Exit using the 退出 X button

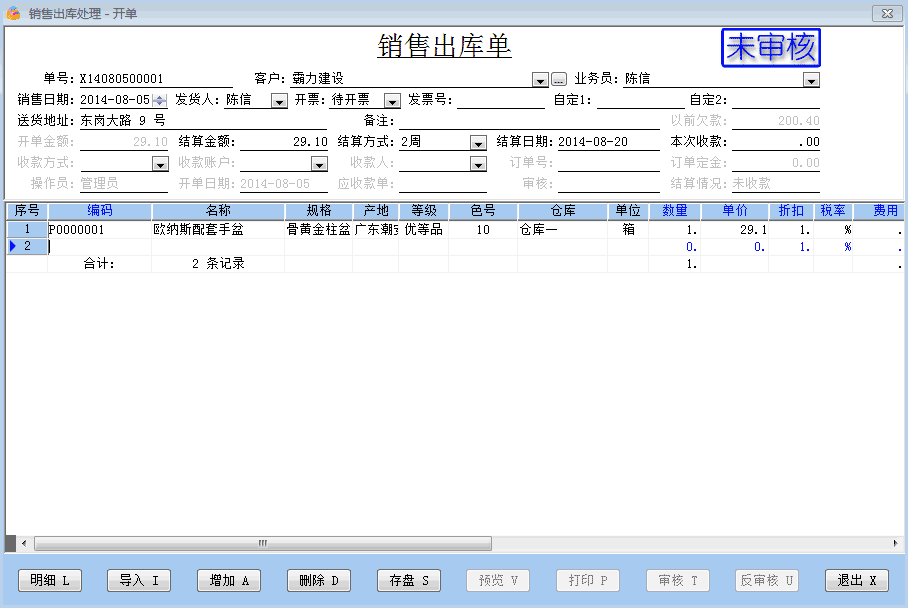[x=856, y=580]
